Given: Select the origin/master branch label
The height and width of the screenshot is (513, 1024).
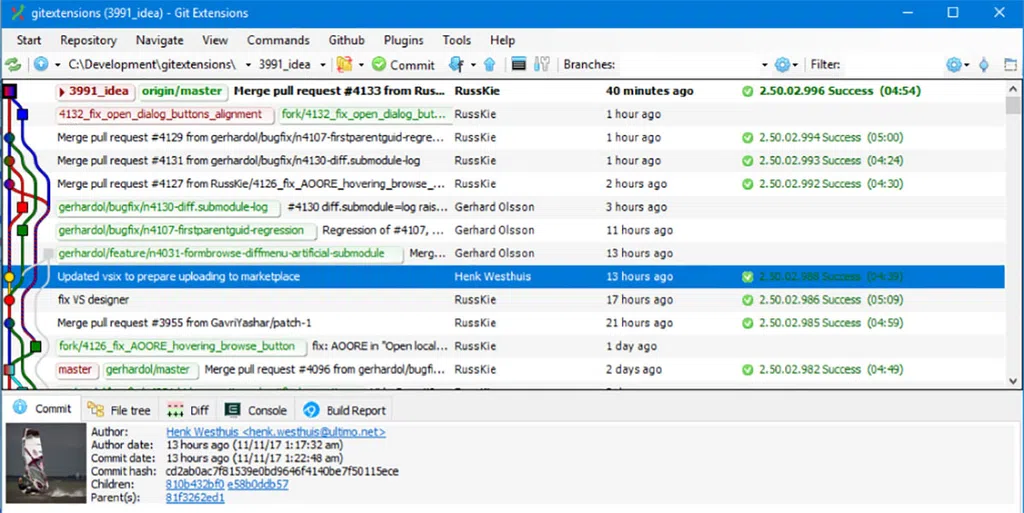Looking at the screenshot, I should (182, 91).
